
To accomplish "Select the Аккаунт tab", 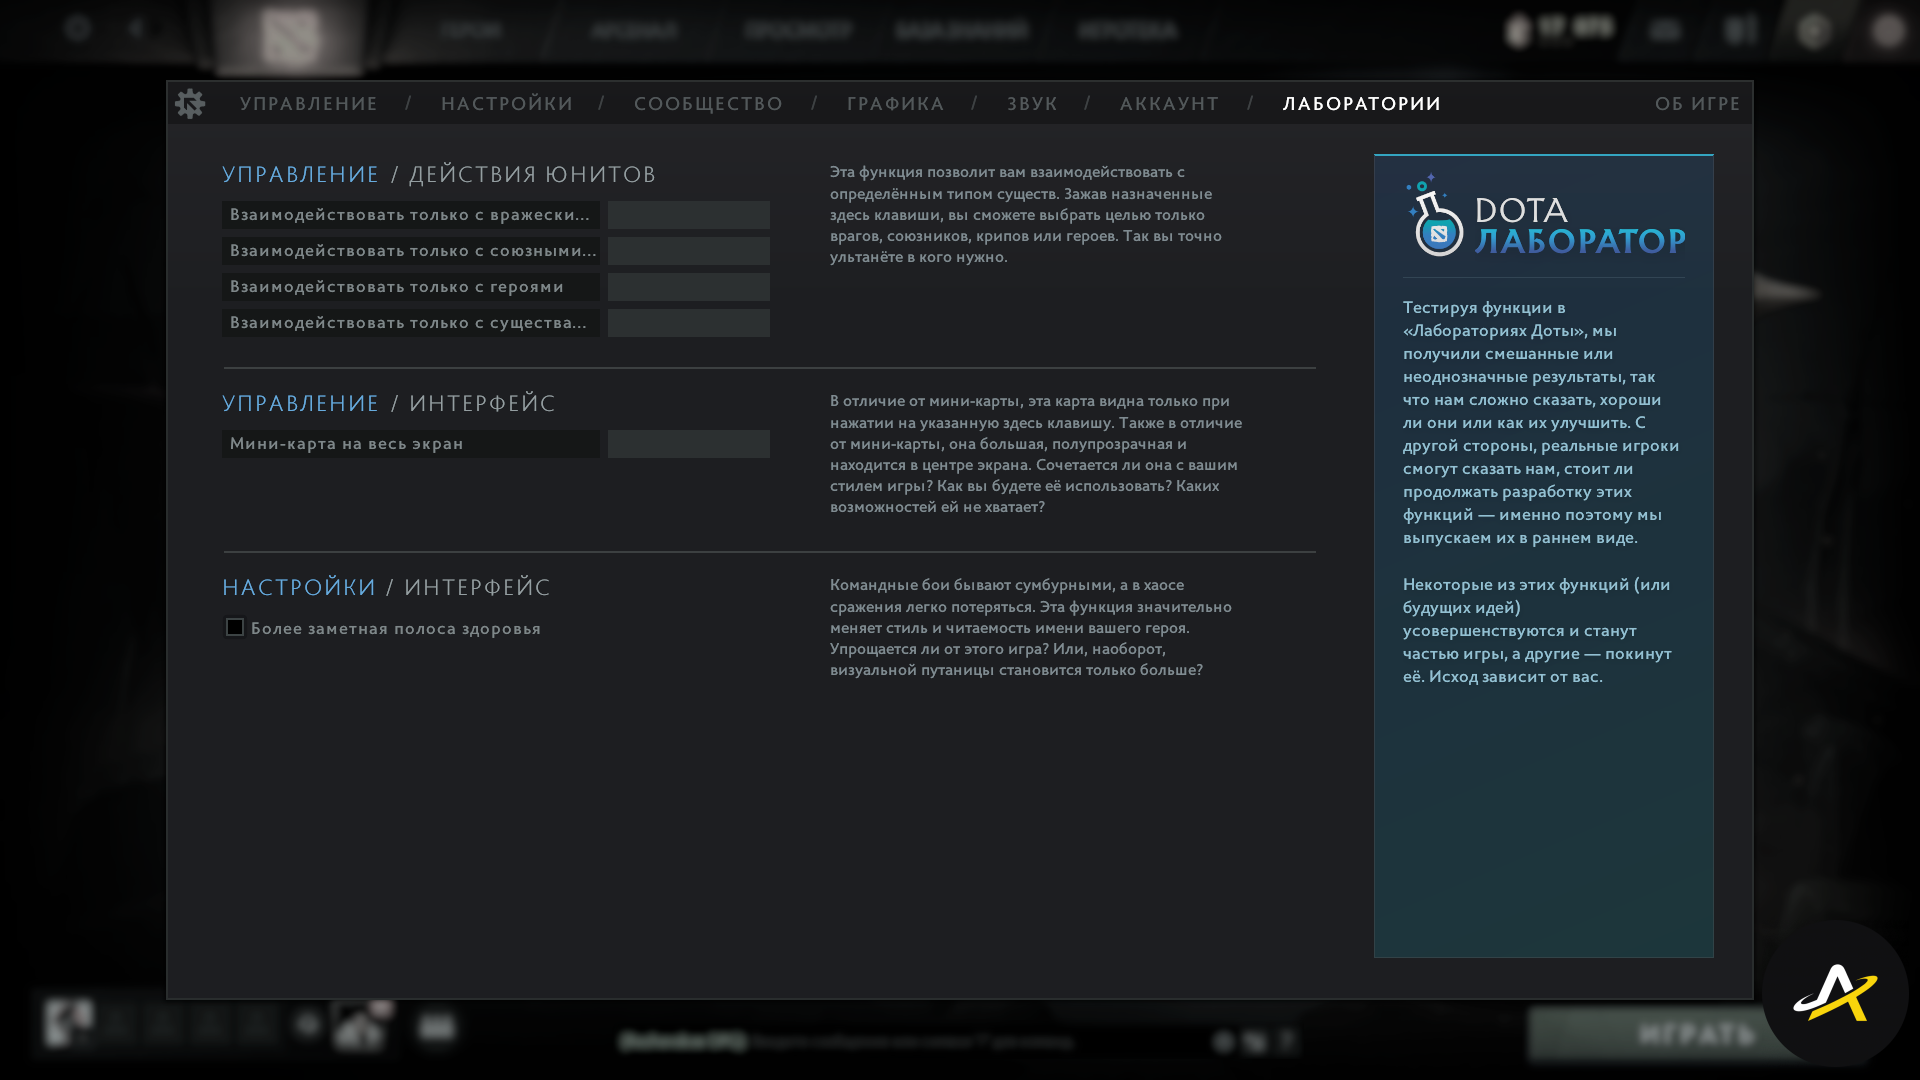I will (x=1170, y=104).
